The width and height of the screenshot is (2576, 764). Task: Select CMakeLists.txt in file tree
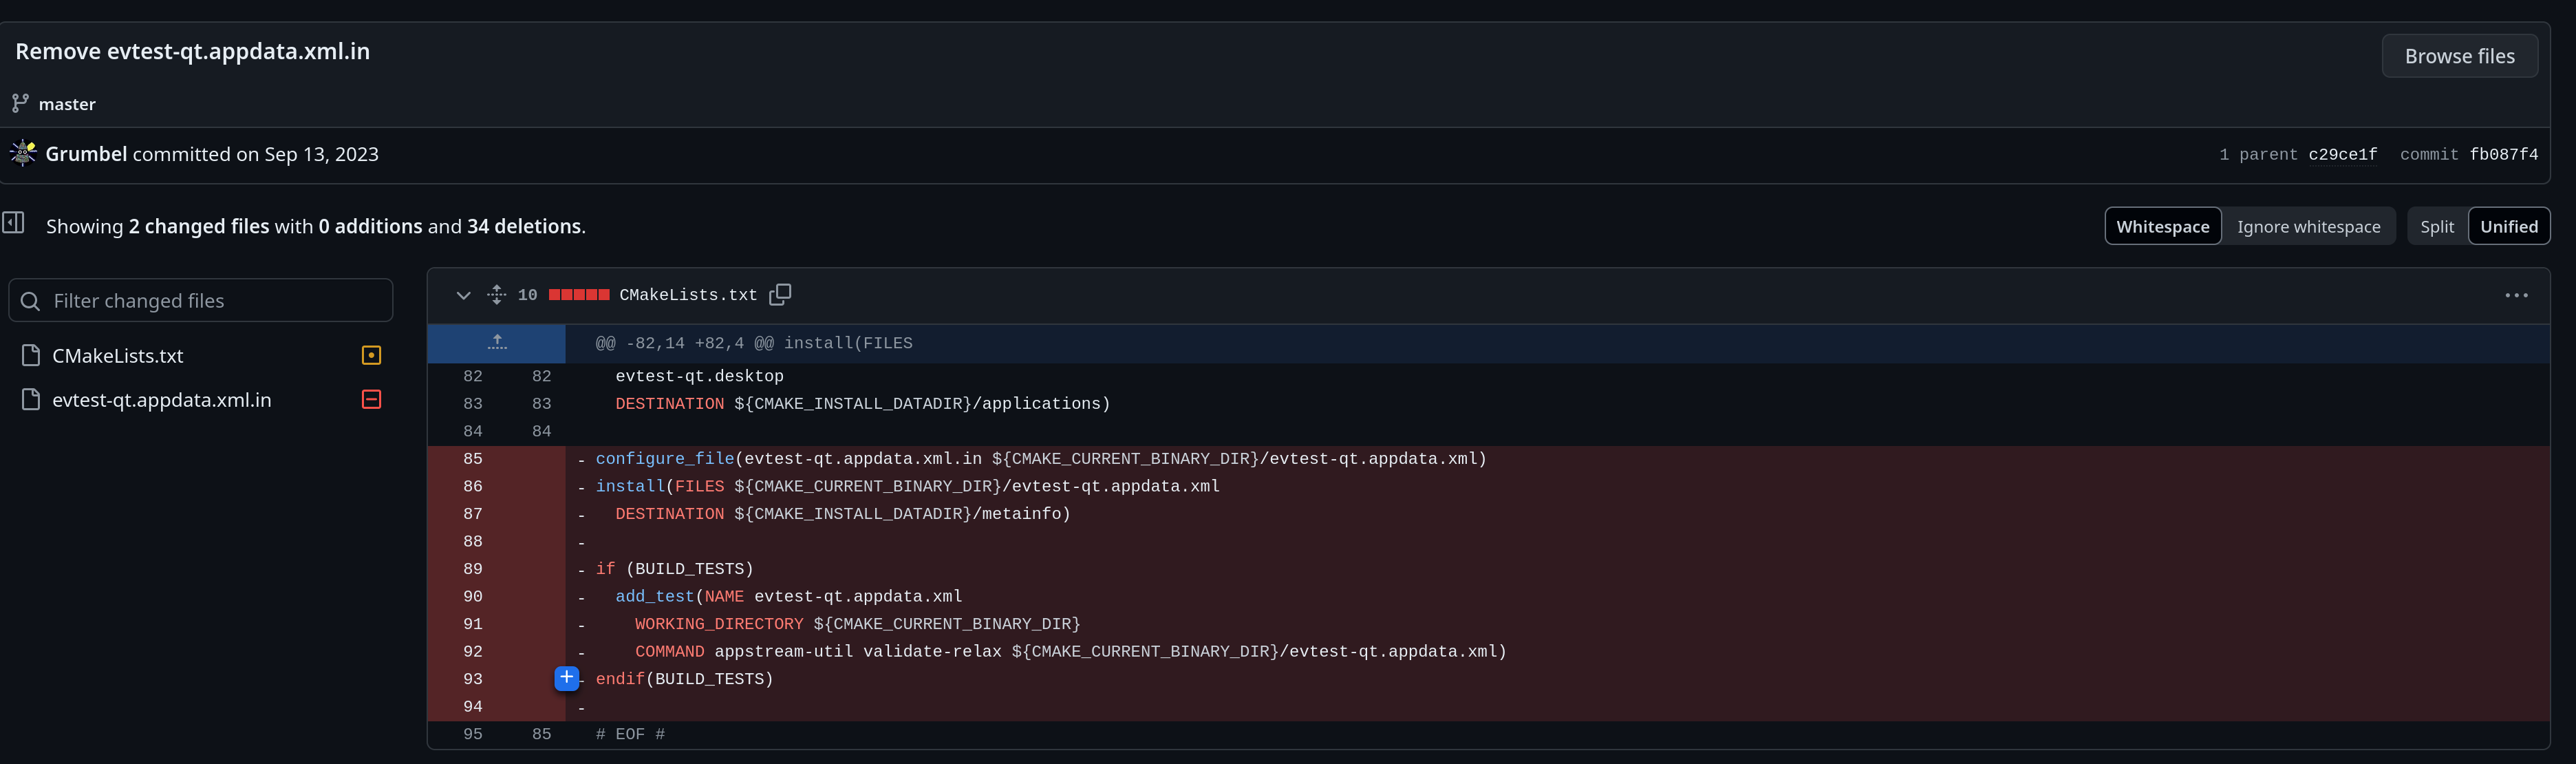tap(118, 356)
